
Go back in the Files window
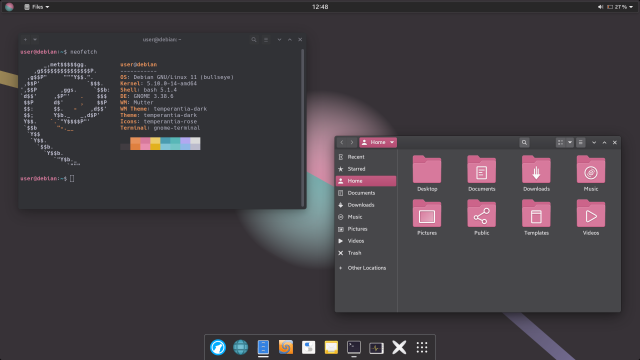pos(342,142)
